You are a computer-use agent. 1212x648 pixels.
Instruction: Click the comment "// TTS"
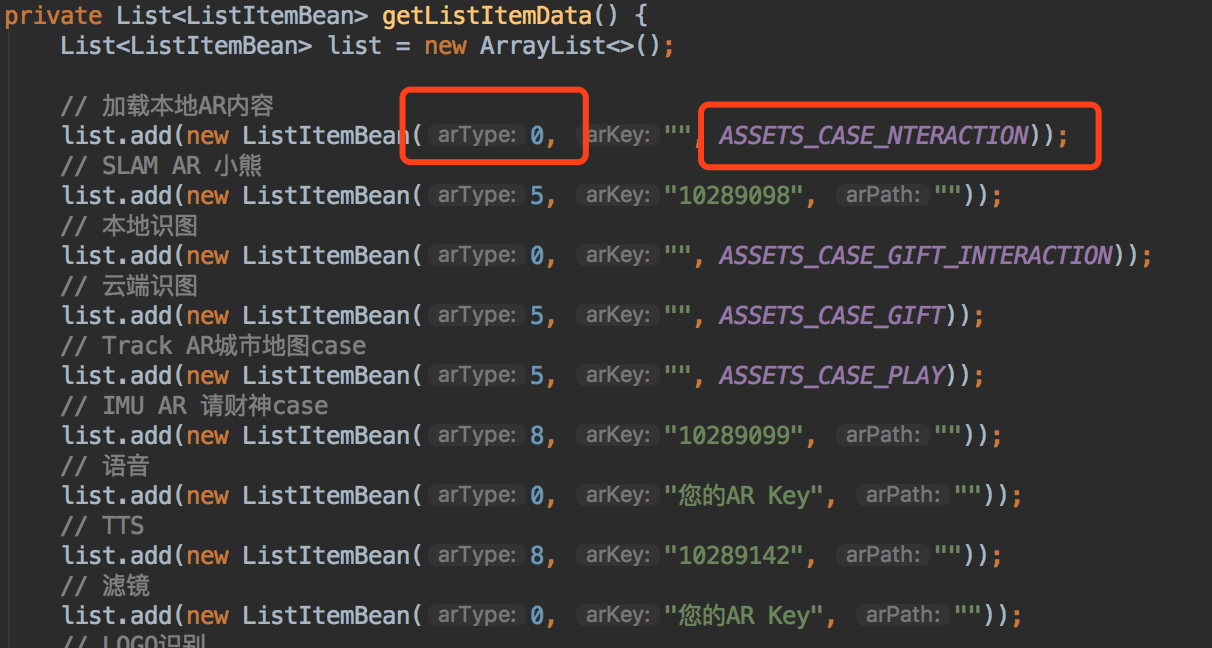(x=102, y=526)
